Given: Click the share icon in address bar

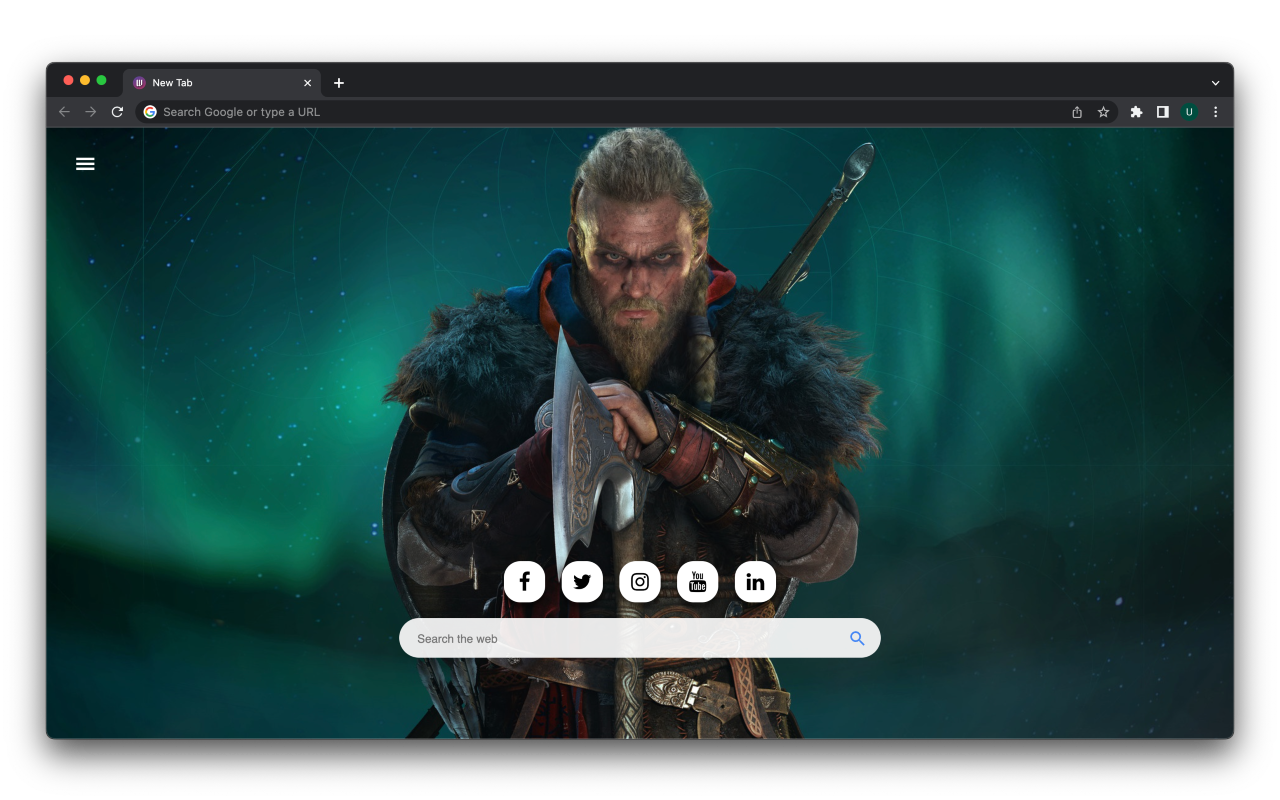Looking at the screenshot, I should click(x=1077, y=112).
